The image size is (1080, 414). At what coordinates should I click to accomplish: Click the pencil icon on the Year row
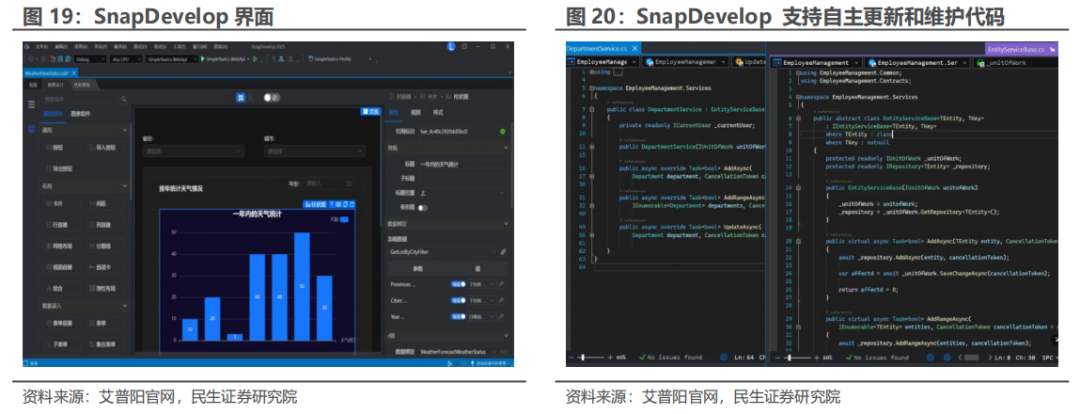(x=501, y=317)
